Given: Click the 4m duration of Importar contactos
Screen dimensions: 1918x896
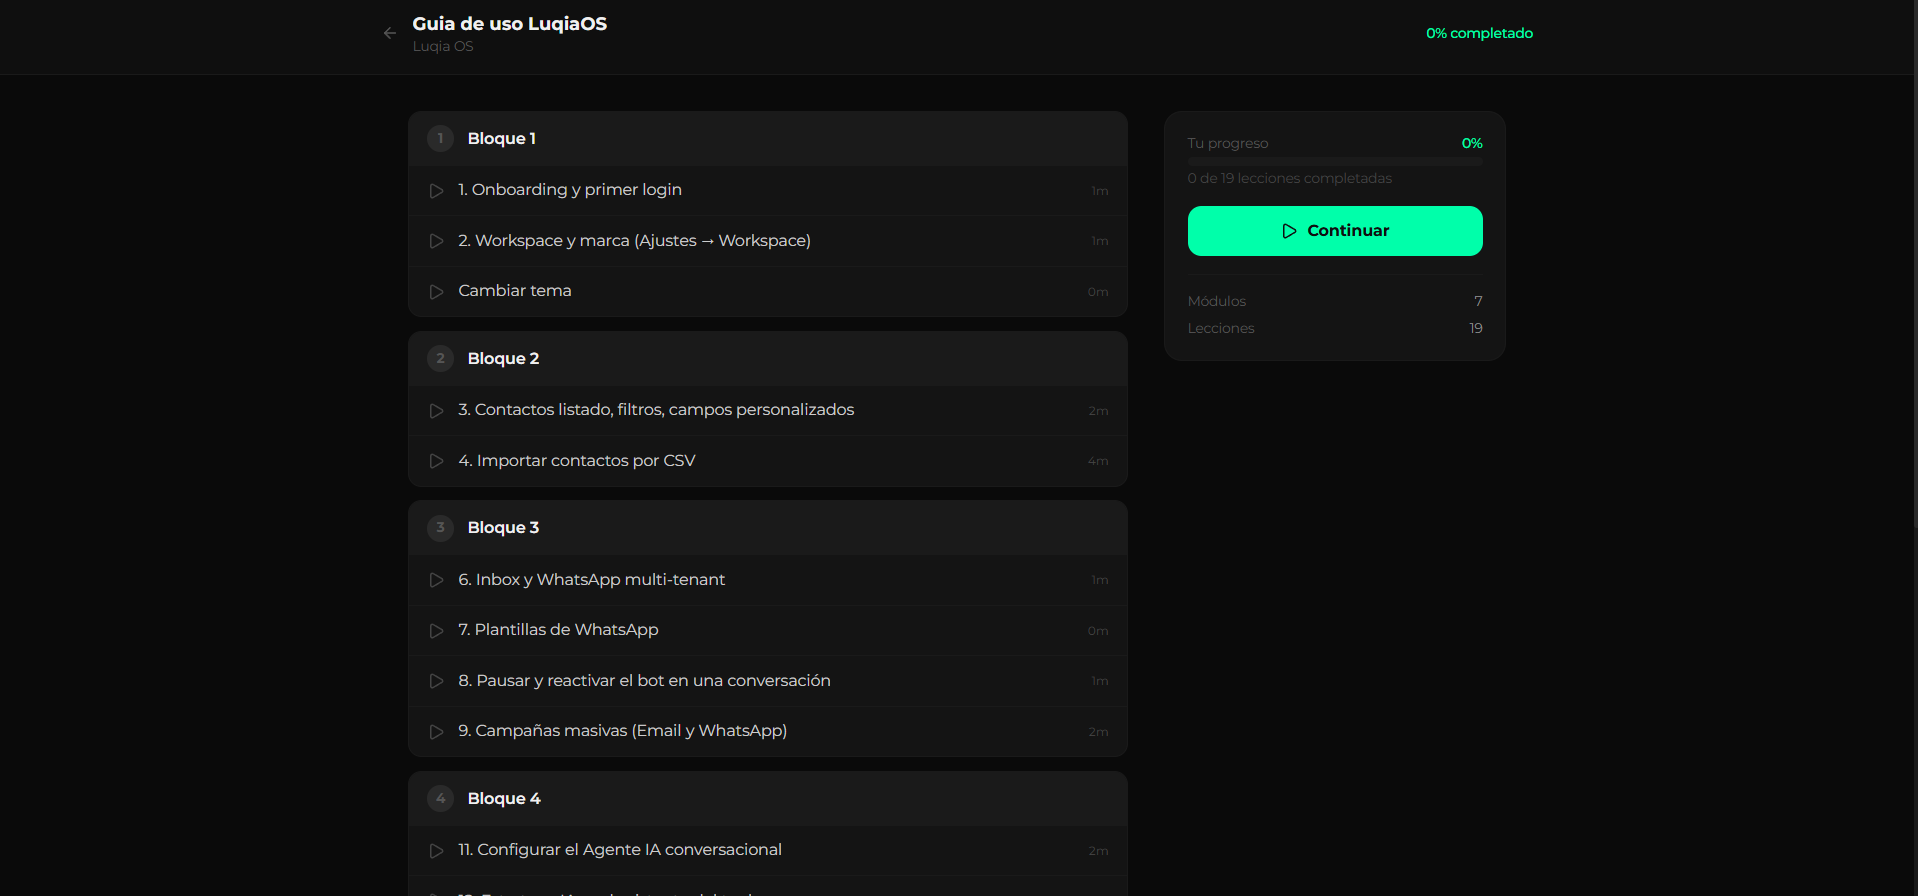Looking at the screenshot, I should 1098,462.
